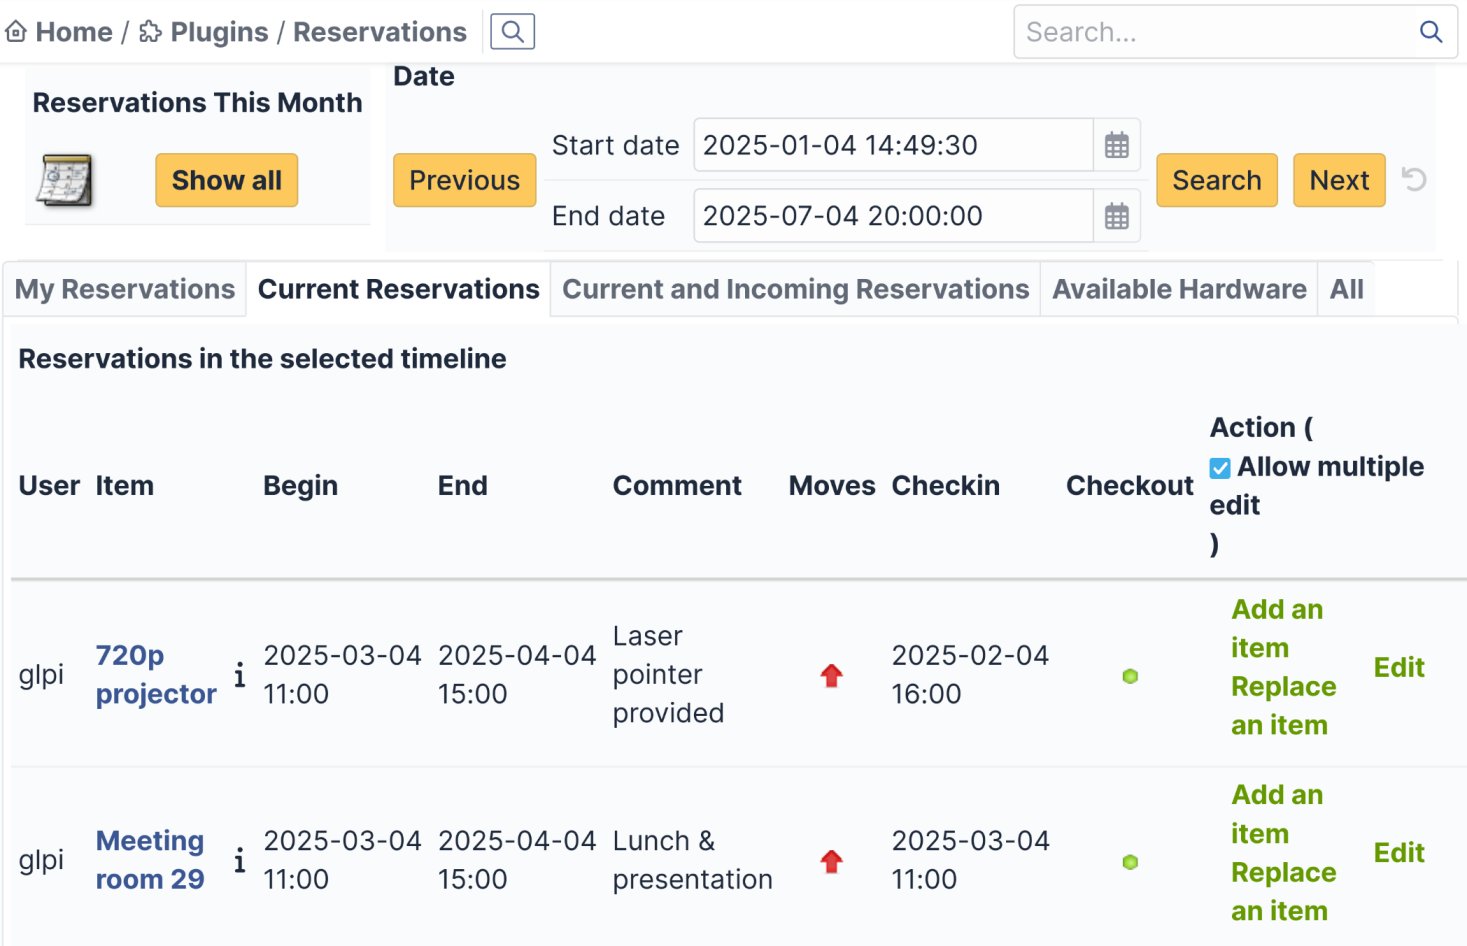This screenshot has height=946, width=1467.
Task: Click the Show all button
Action: point(225,180)
